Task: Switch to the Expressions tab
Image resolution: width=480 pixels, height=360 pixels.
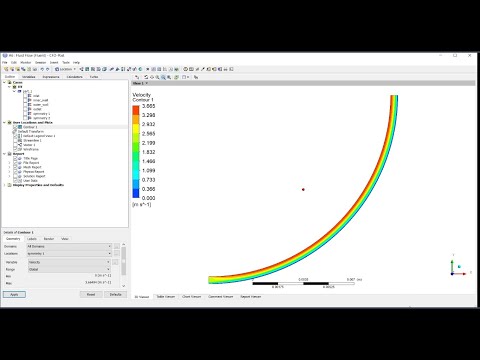Action: coord(51,77)
